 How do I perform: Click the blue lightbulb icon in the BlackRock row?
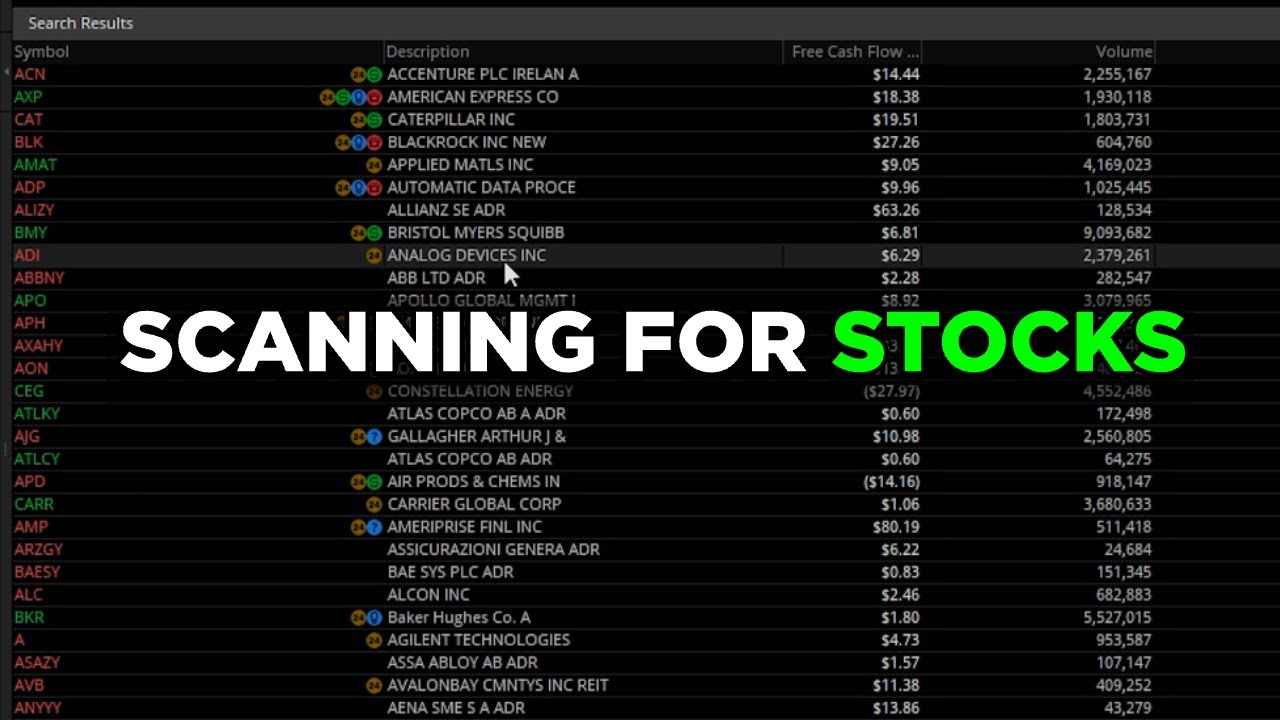(358, 142)
